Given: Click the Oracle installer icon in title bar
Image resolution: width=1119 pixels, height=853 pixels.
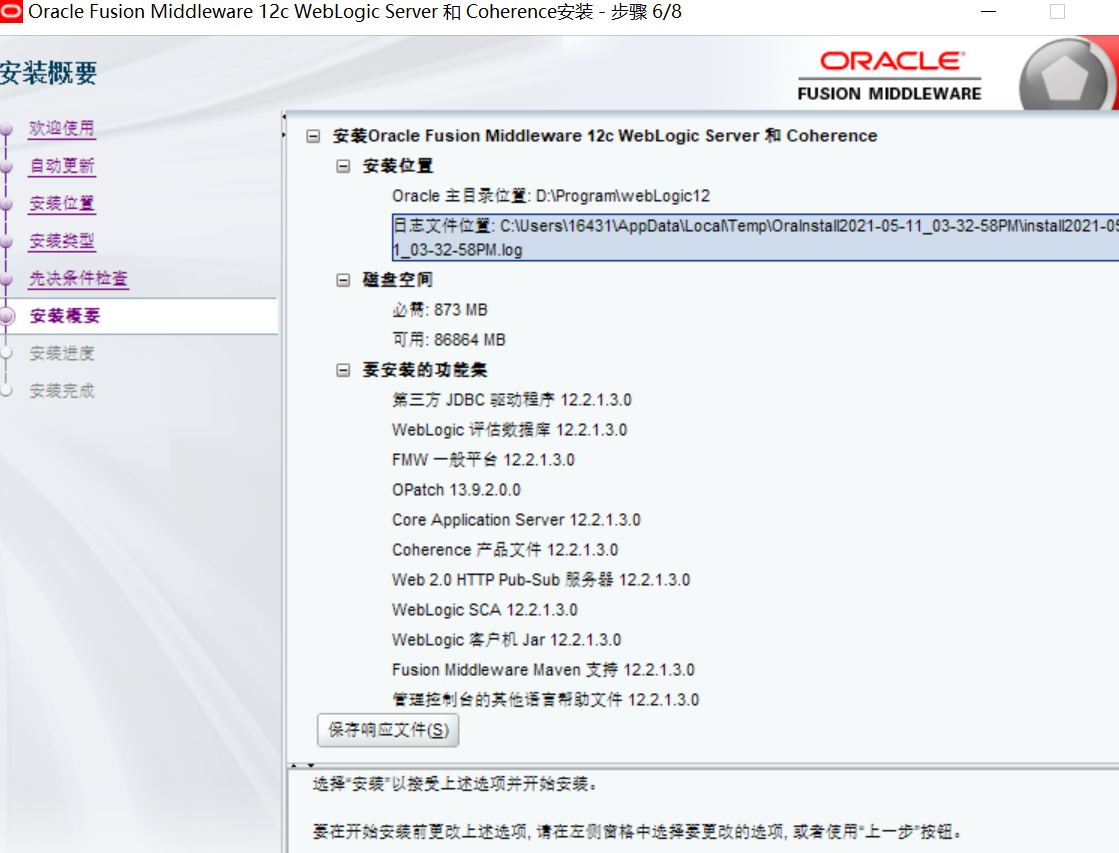Looking at the screenshot, I should tap(11, 11).
